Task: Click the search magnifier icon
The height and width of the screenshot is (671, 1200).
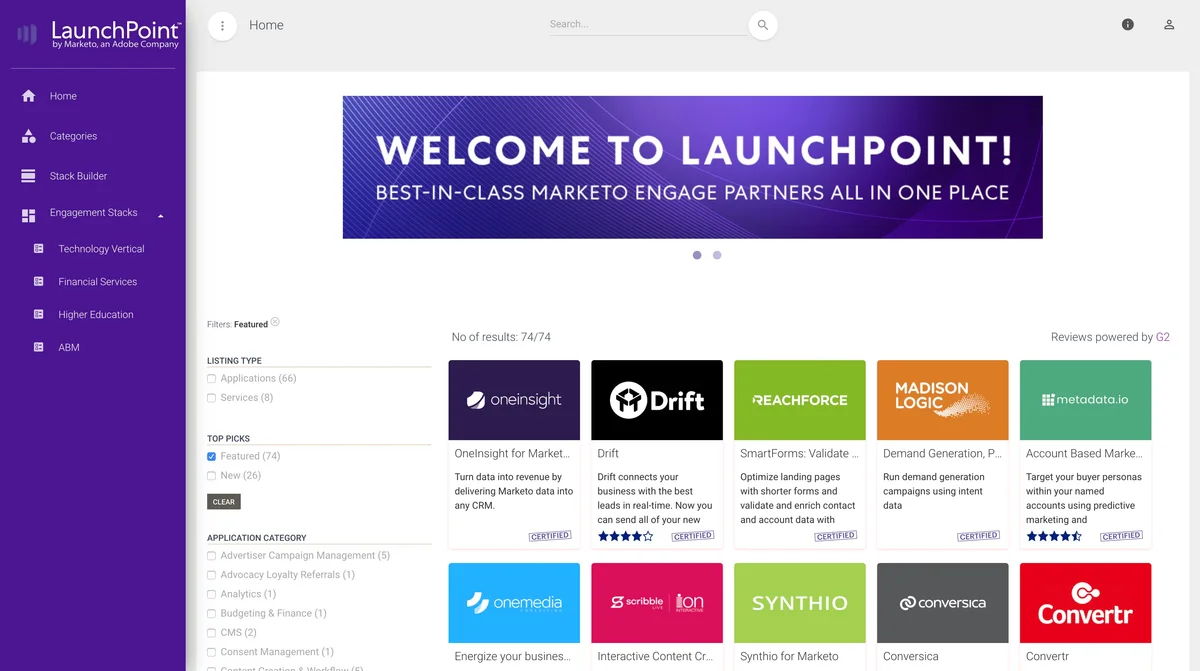Action: 763,24
